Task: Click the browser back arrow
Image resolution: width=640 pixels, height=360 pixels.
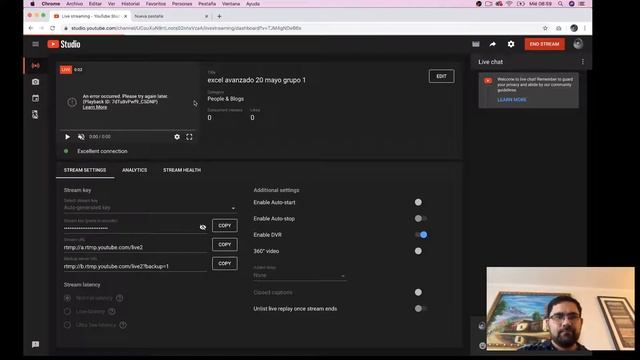Action: (31, 28)
